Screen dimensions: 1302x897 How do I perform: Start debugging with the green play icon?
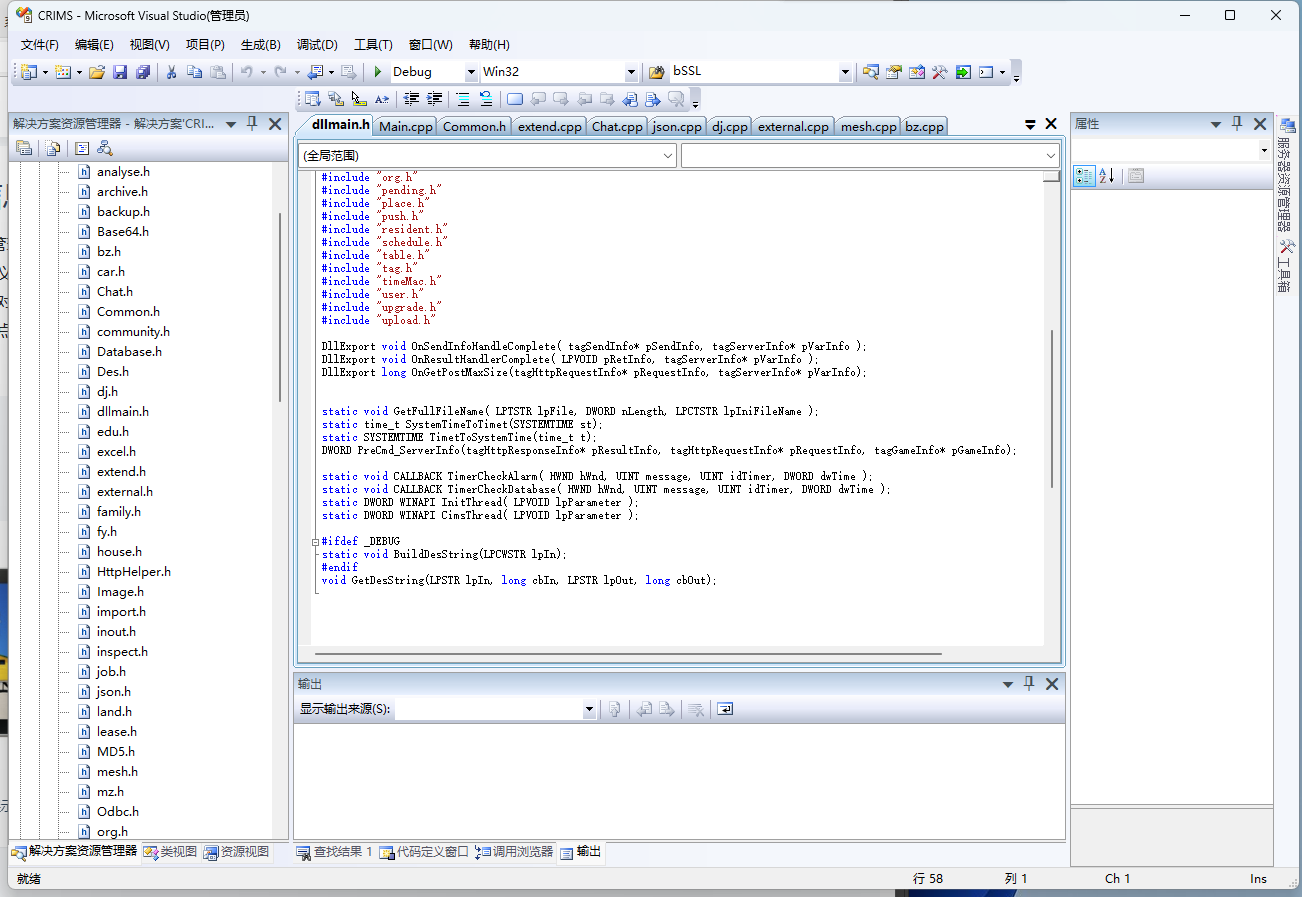(378, 72)
